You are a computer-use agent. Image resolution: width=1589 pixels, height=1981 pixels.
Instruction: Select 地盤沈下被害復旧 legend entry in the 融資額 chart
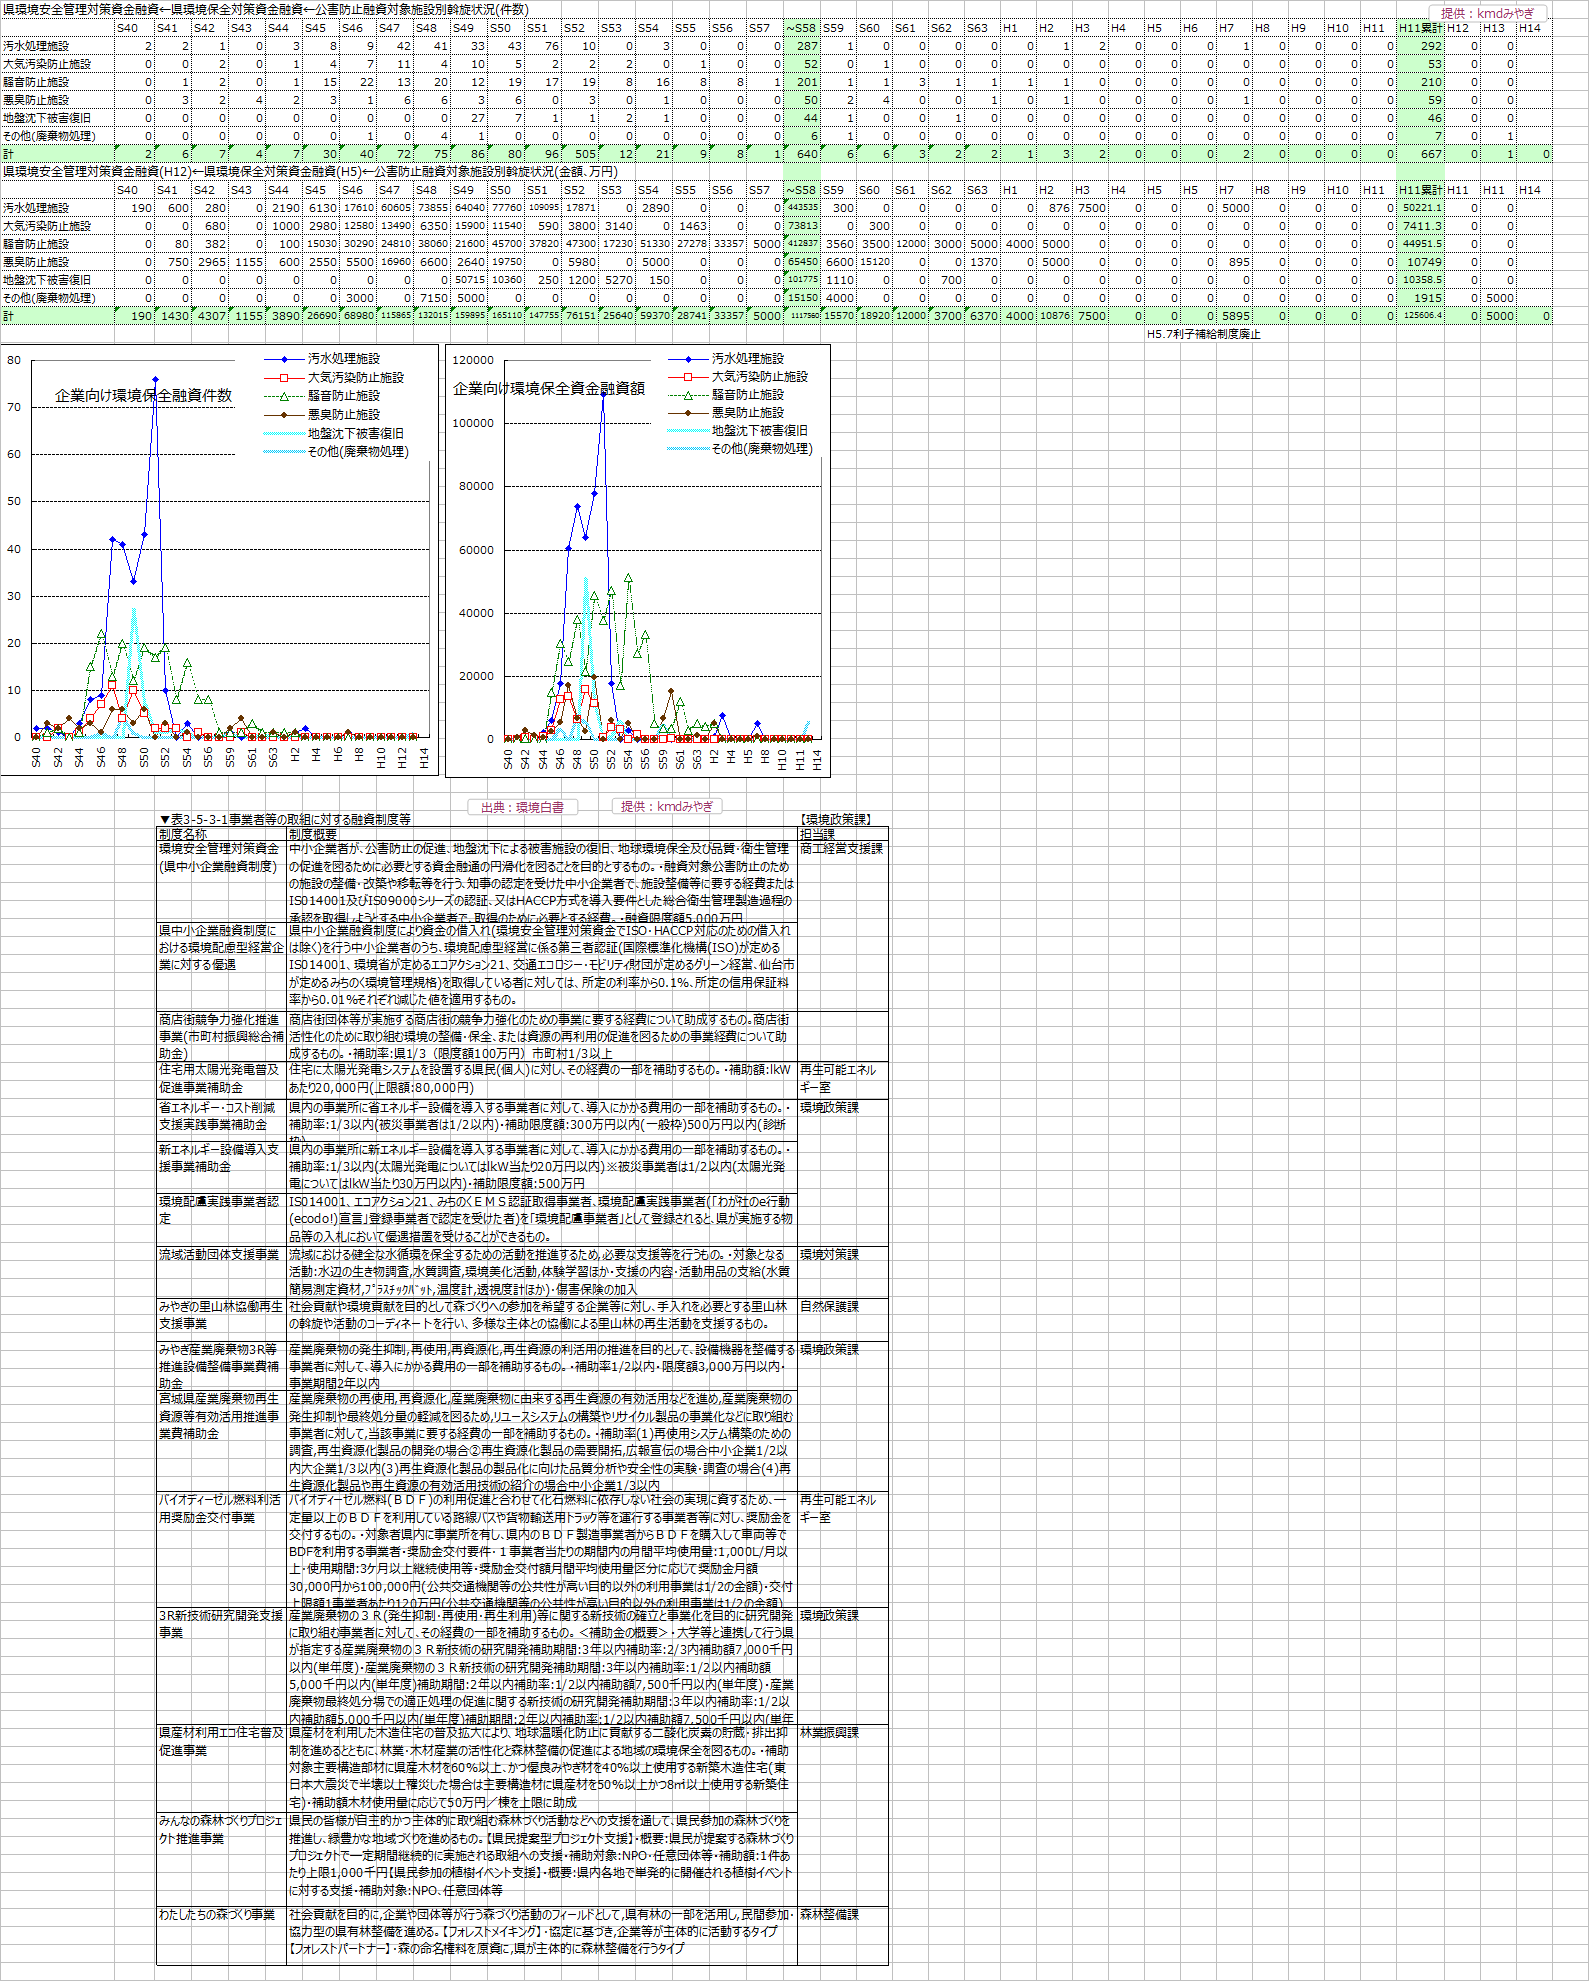[738, 430]
